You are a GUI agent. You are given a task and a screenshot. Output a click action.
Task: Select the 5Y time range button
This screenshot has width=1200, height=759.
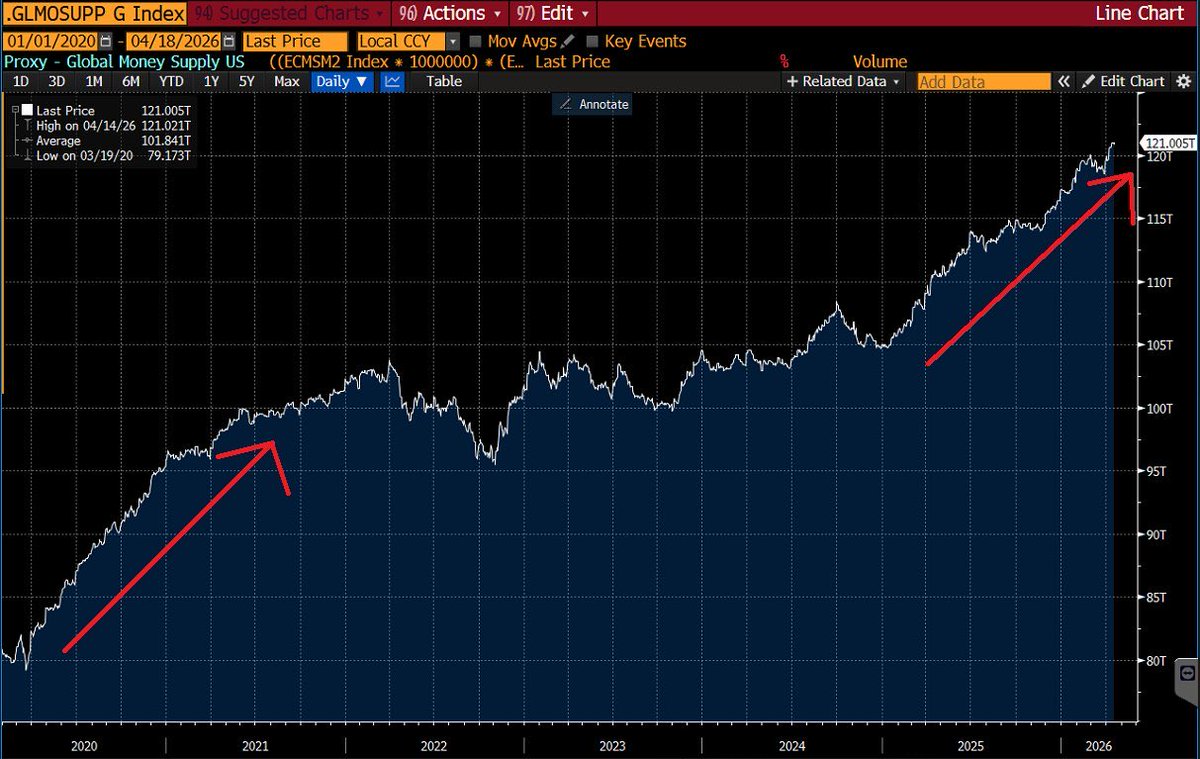(246, 82)
